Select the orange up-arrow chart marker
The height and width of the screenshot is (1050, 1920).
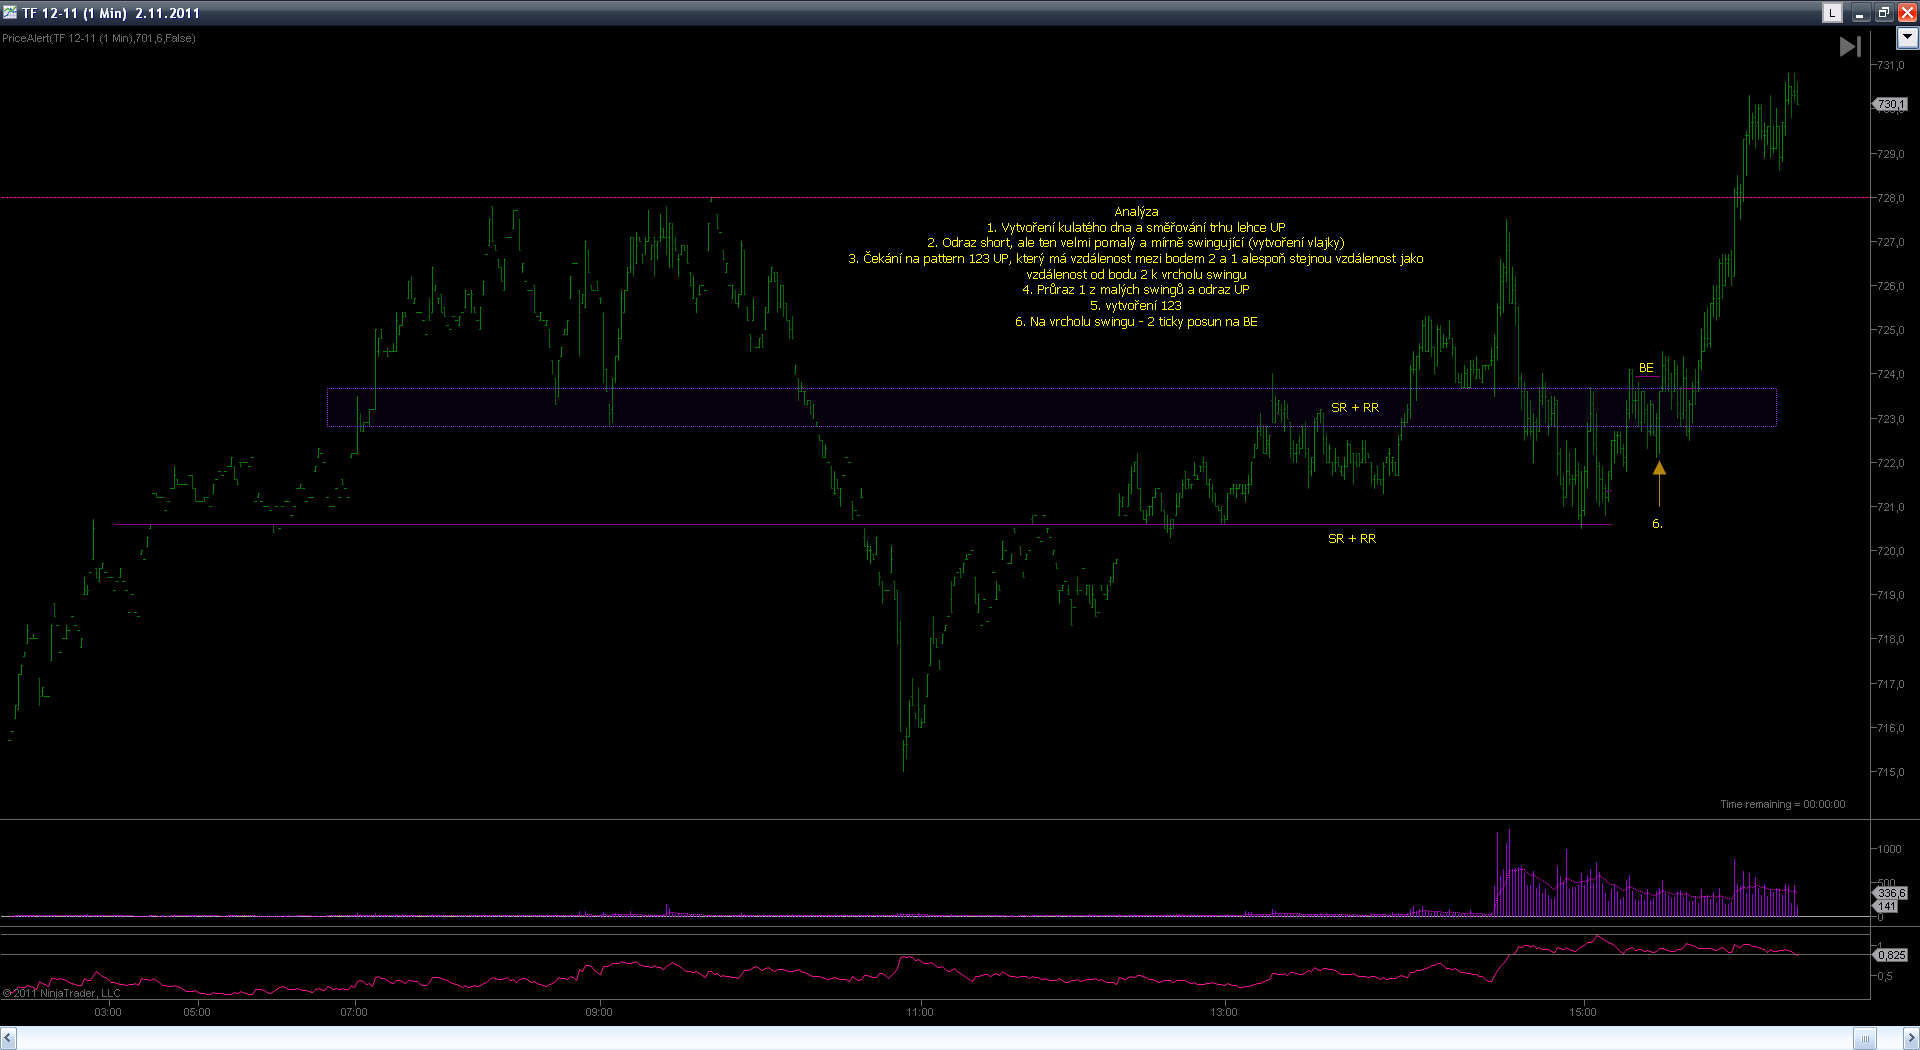click(x=1659, y=467)
